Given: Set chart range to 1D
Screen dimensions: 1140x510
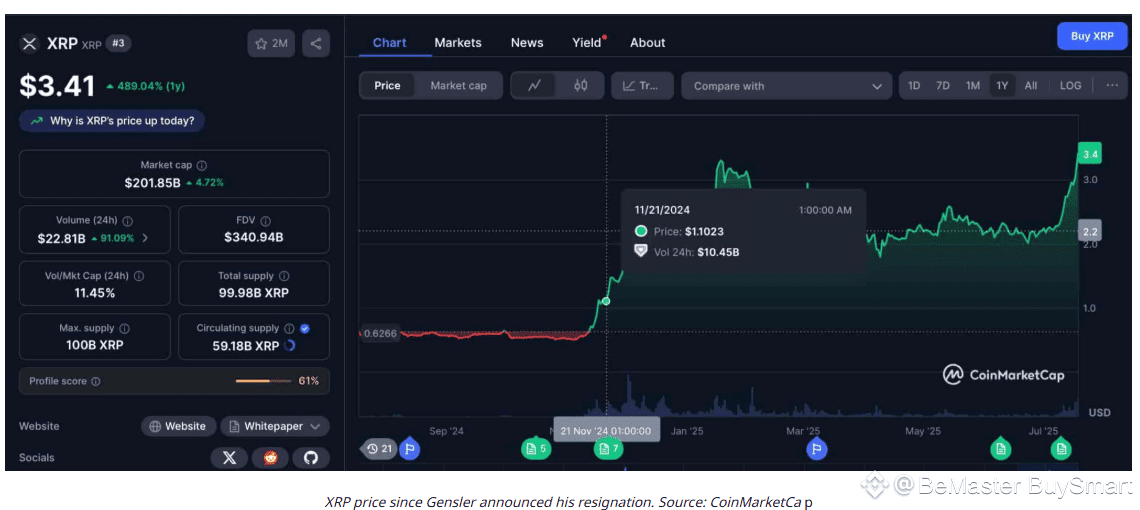Looking at the screenshot, I should click(x=914, y=86).
